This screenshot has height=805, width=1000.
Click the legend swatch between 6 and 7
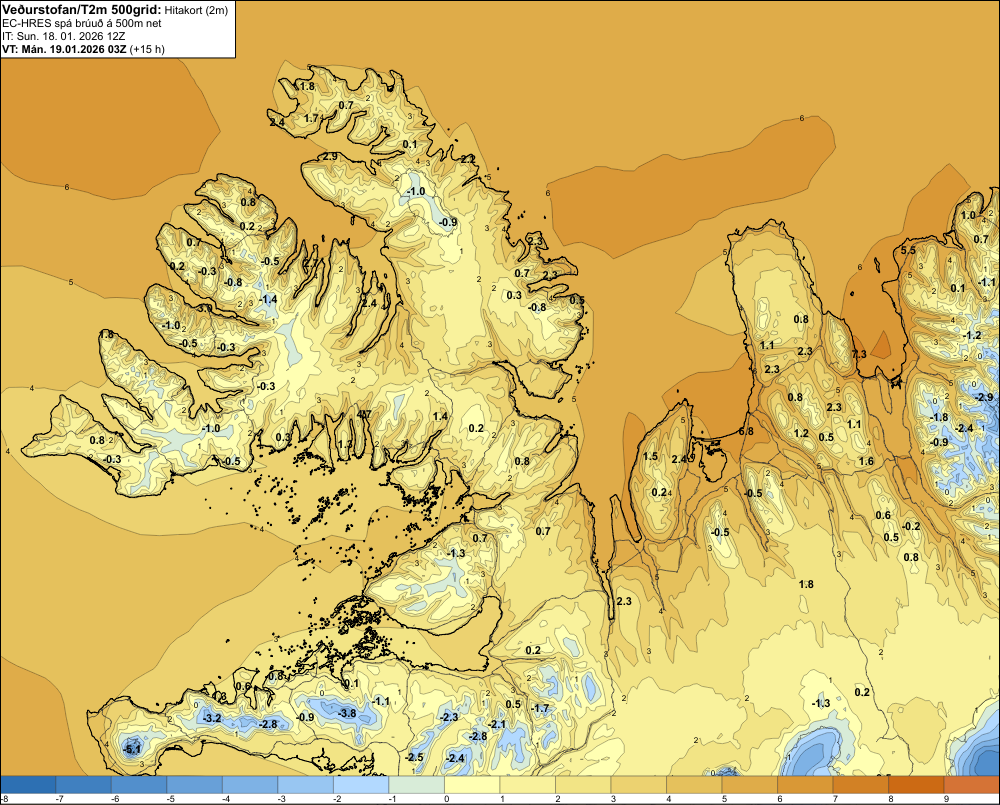point(805,785)
